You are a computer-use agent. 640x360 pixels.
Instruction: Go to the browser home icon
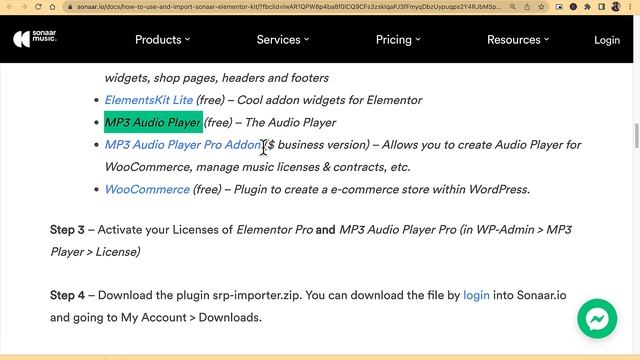[x=52, y=7]
